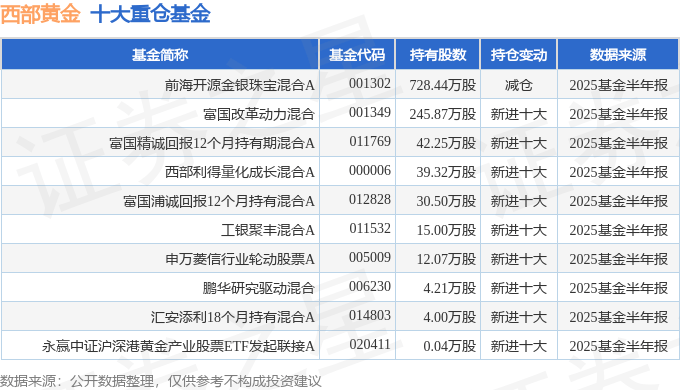Select 永赢中证沪深港黄金产业股票ETF发起联接A
Image resolution: width=680 pixels, height=390 pixels.
coord(178,346)
